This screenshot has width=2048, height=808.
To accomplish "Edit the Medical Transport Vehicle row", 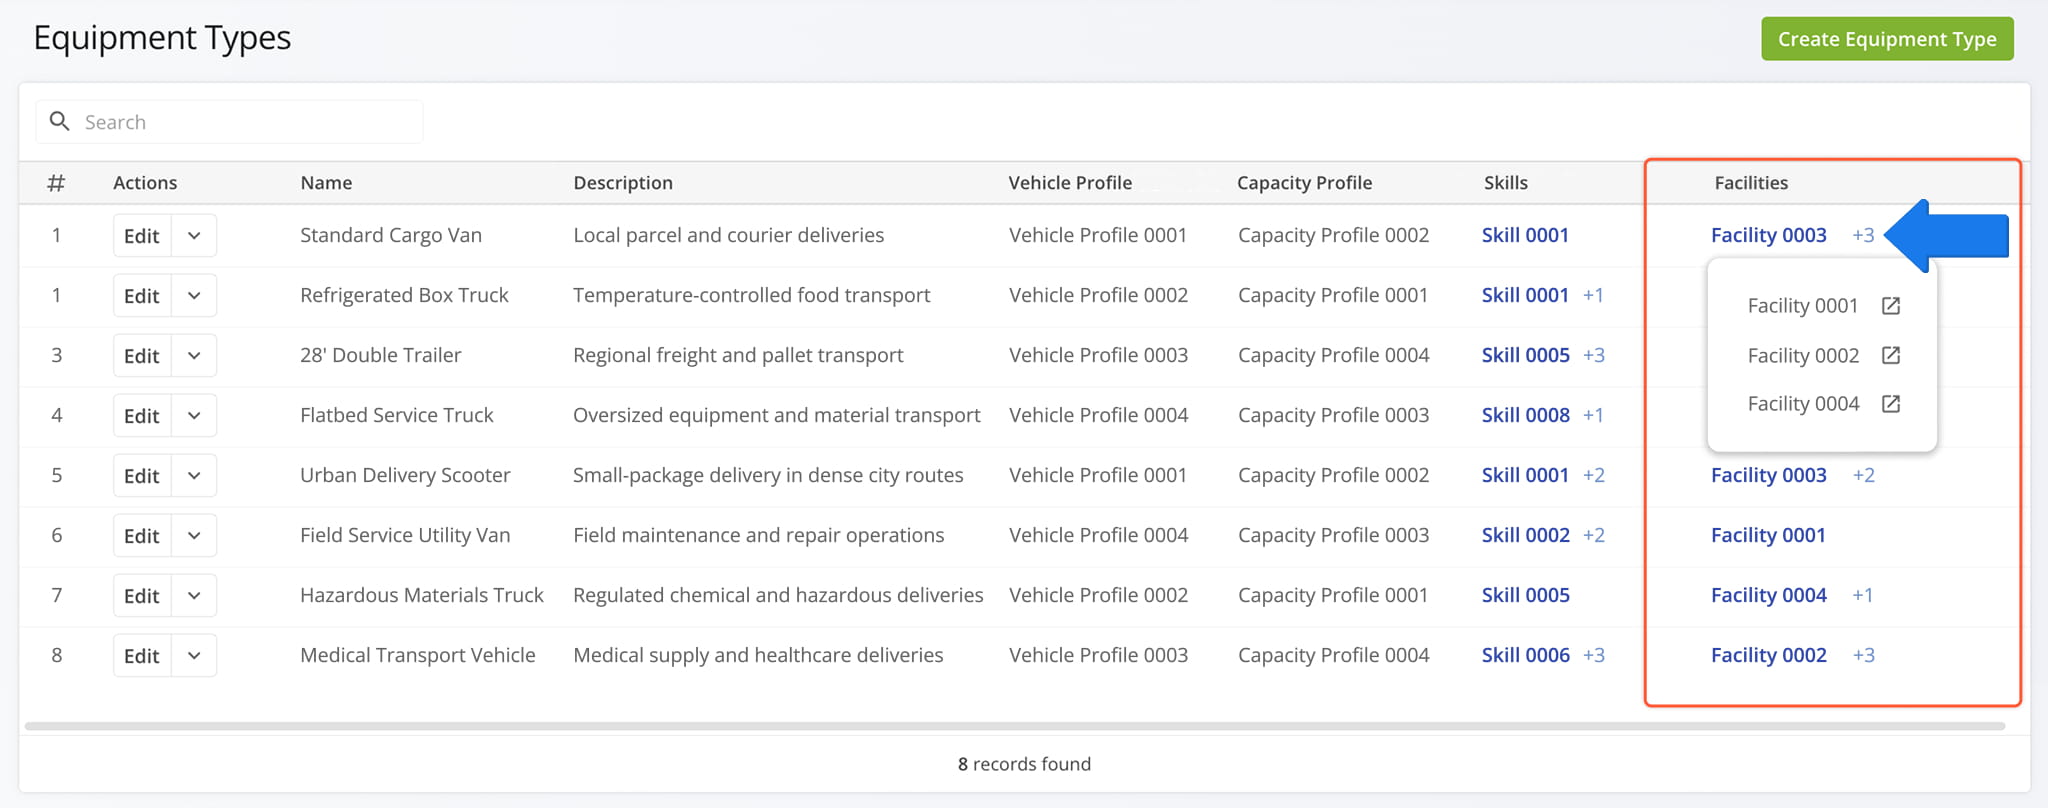I will tap(142, 656).
